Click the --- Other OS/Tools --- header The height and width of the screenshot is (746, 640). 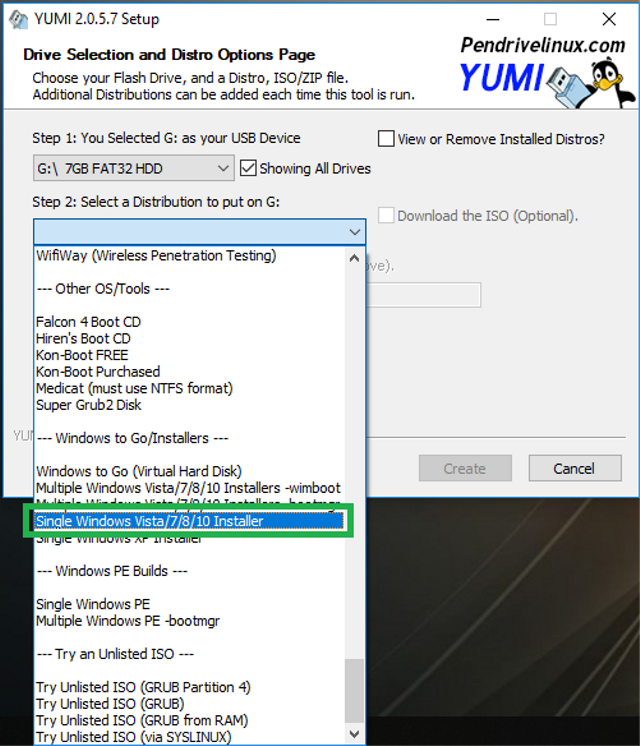pyautogui.click(x=103, y=289)
